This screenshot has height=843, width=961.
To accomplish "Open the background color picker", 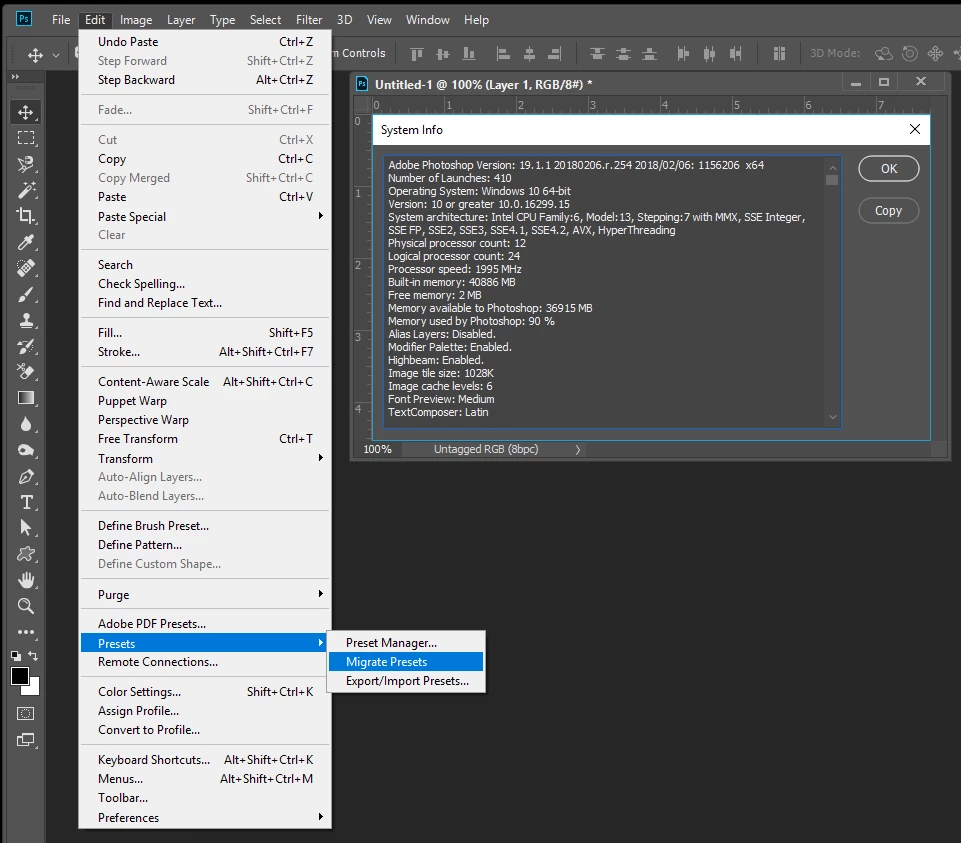I will click(x=34, y=689).
